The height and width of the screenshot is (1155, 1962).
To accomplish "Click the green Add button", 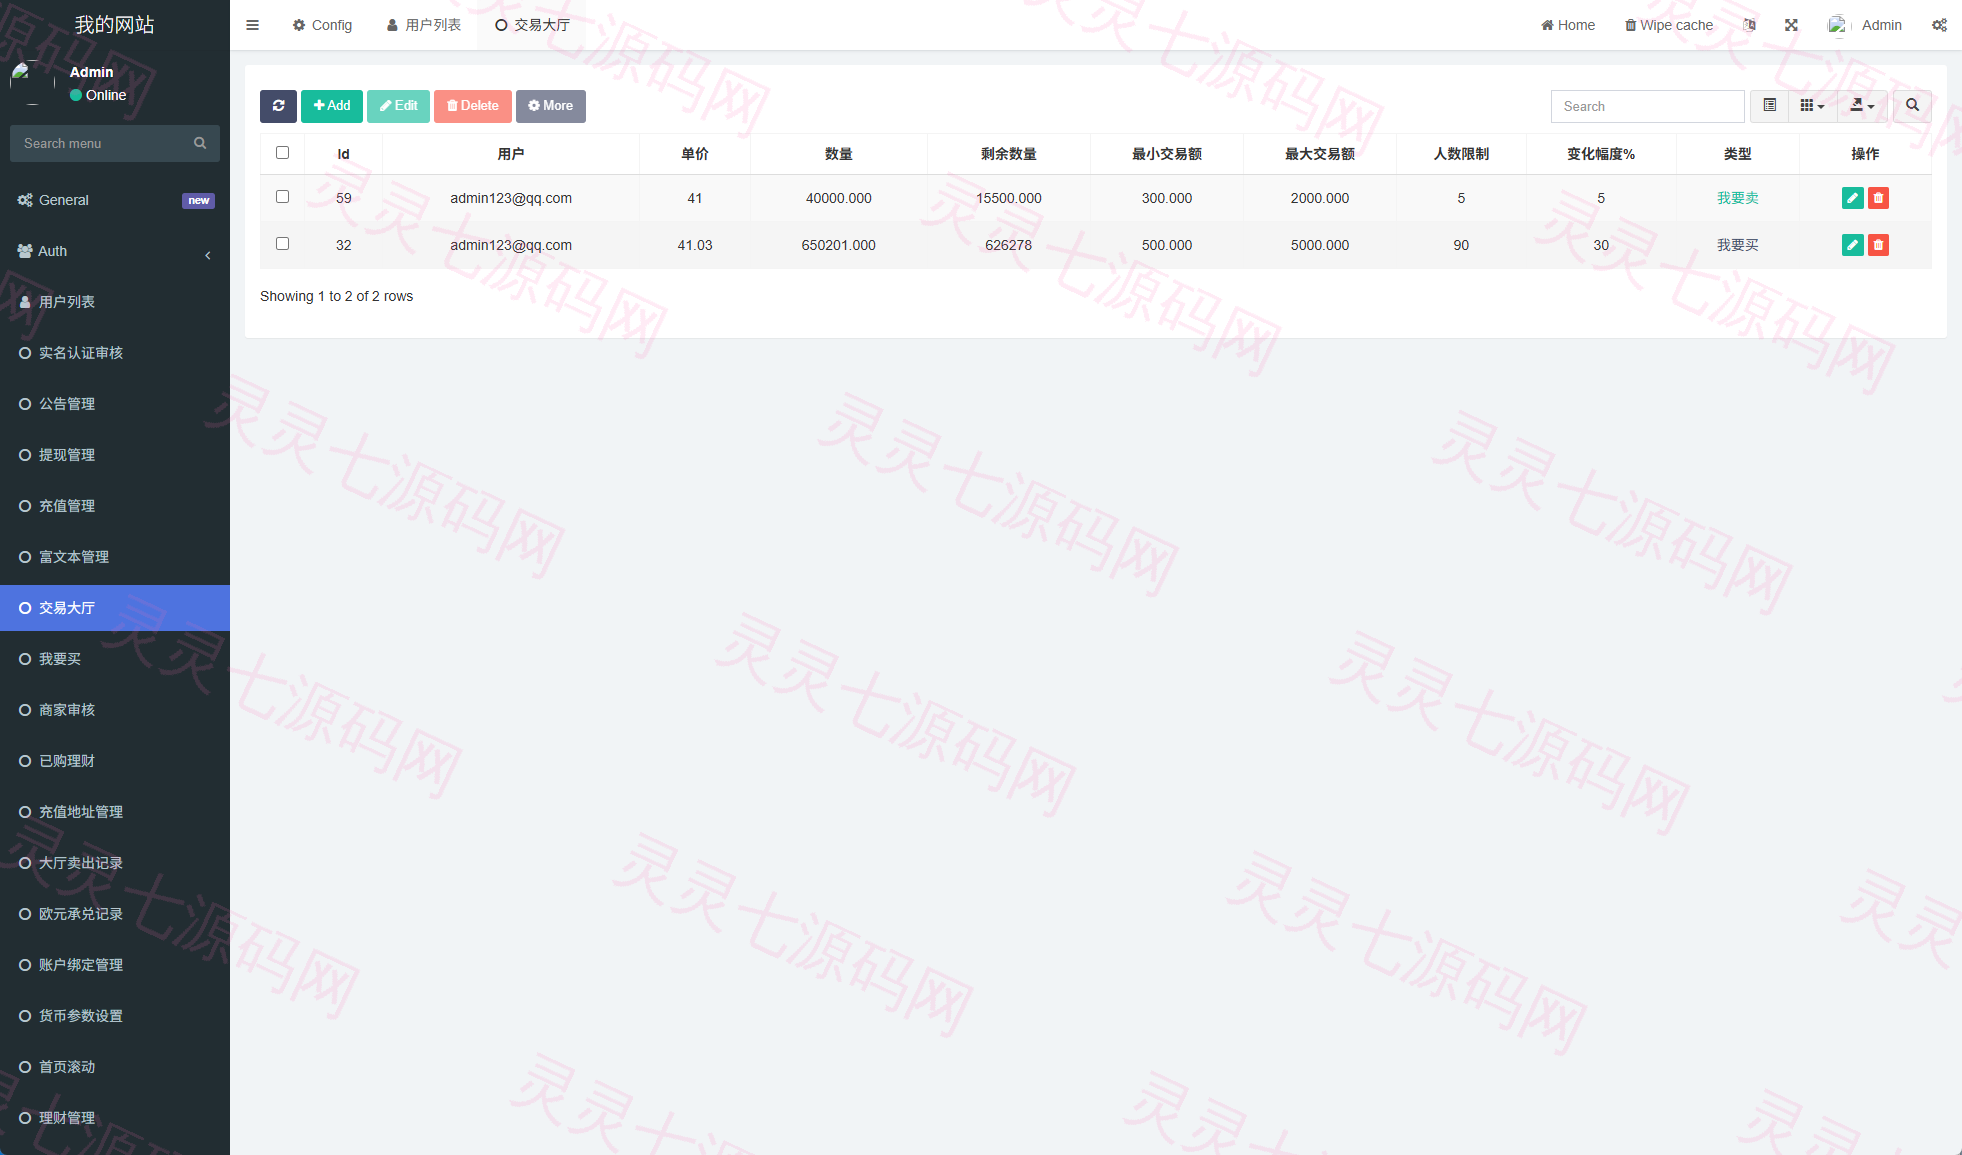I will click(x=332, y=106).
